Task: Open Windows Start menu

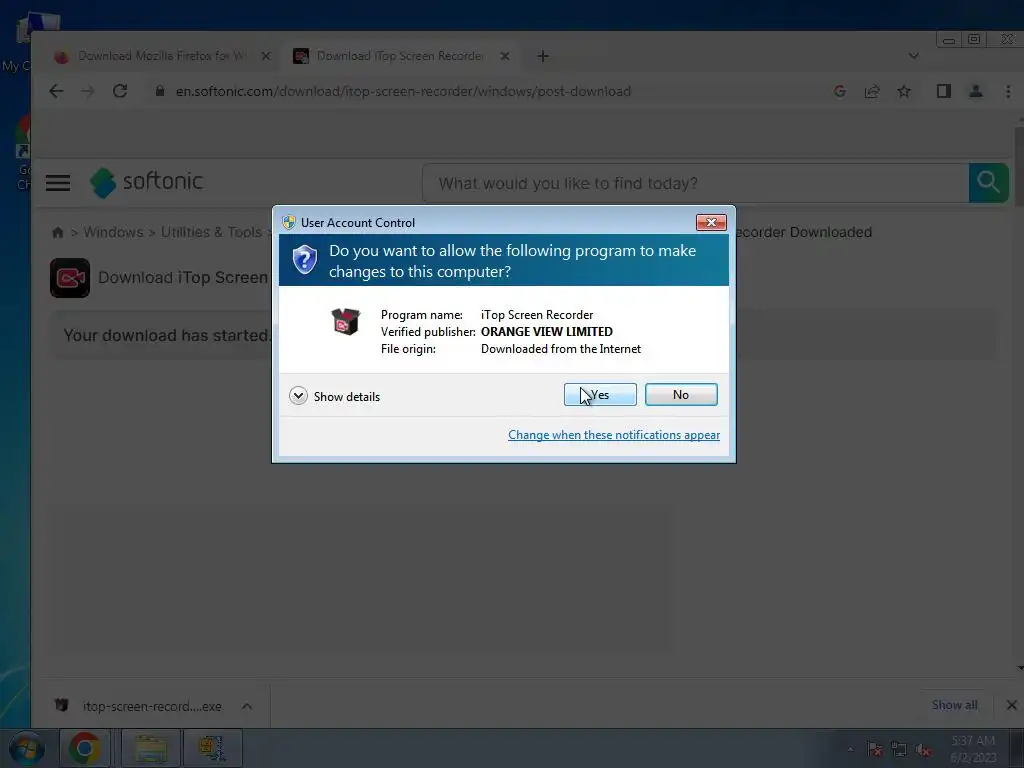Action: (x=26, y=749)
